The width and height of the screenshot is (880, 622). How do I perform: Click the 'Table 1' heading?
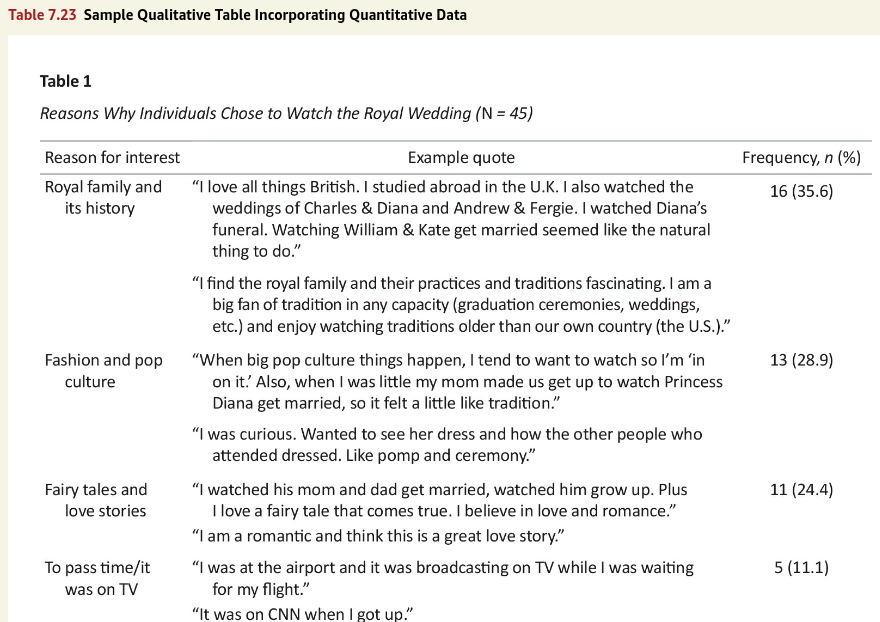[x=66, y=81]
